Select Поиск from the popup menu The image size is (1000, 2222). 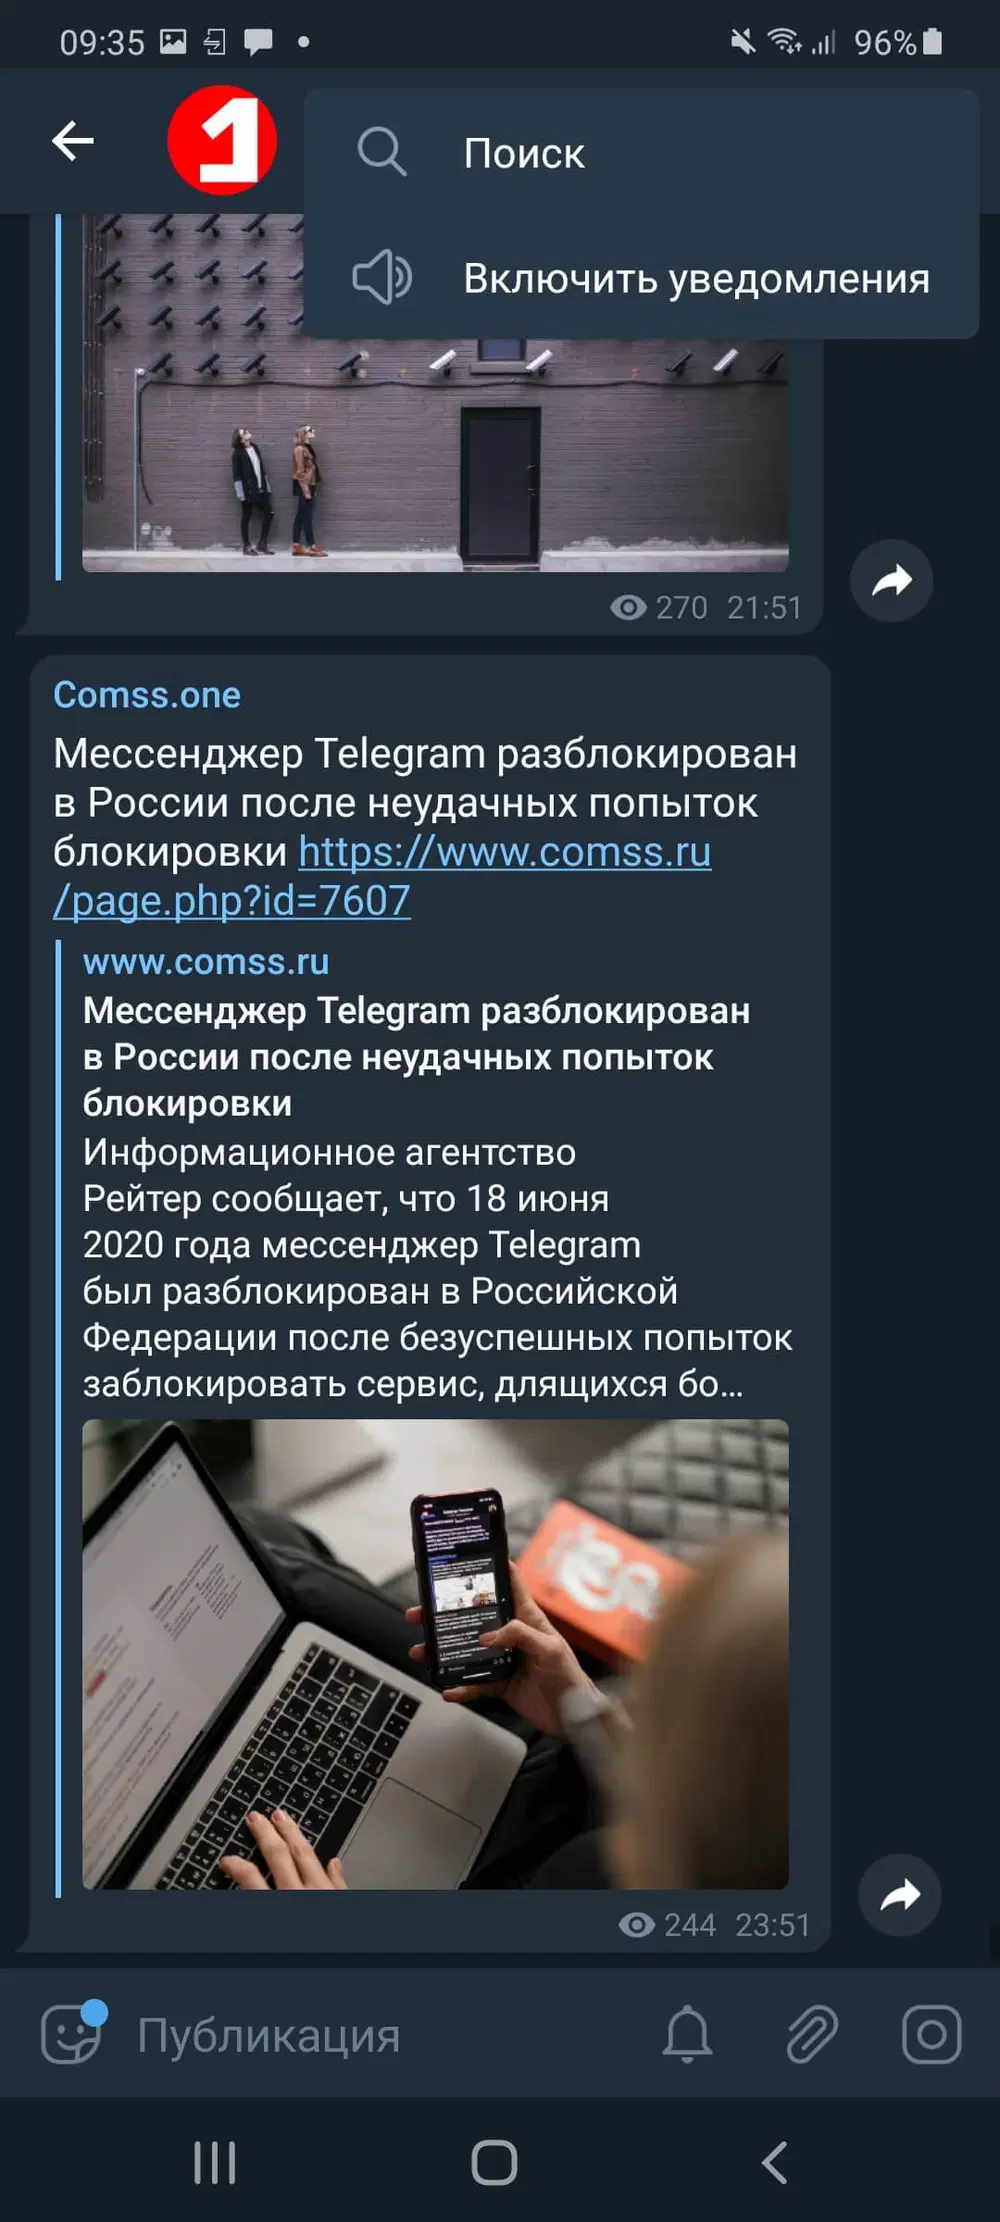641,153
